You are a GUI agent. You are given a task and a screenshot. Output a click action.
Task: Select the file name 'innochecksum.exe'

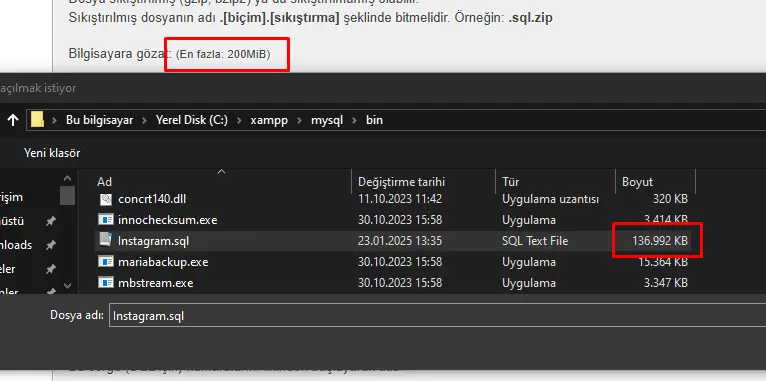point(168,220)
